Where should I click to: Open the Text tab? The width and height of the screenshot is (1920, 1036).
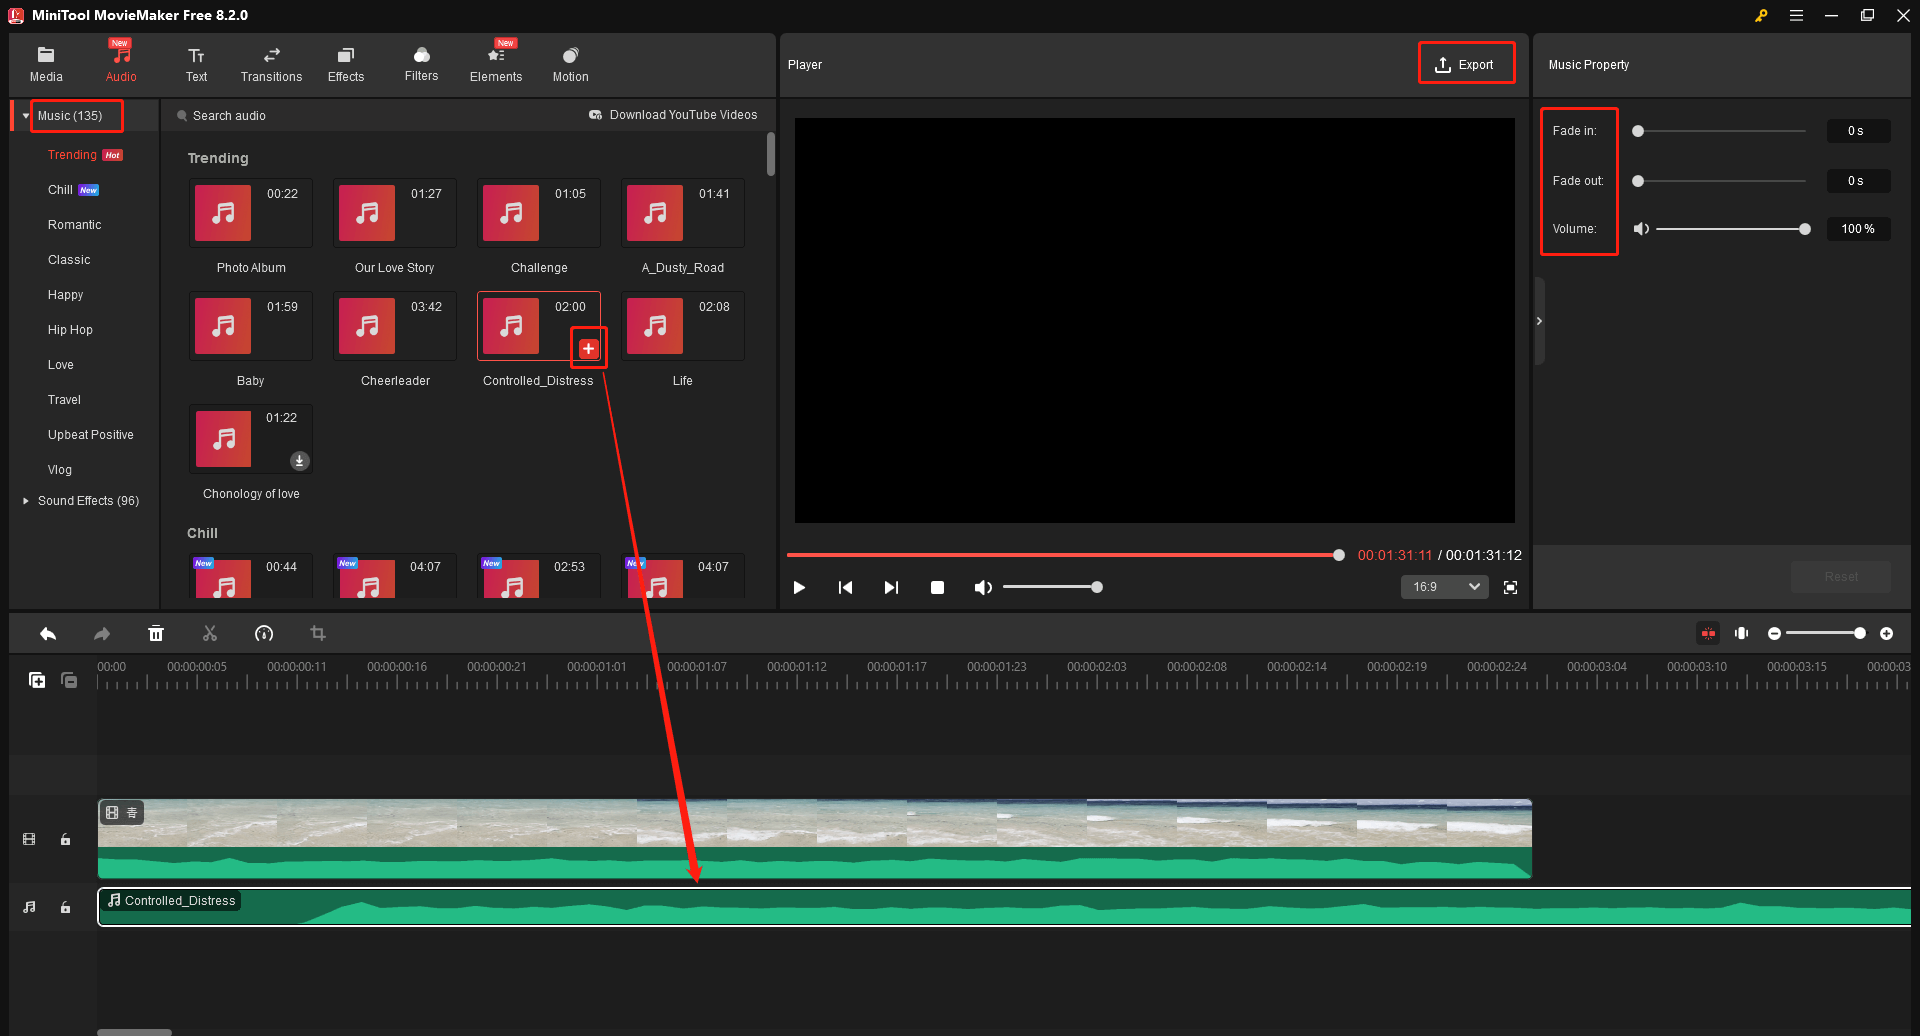point(196,64)
